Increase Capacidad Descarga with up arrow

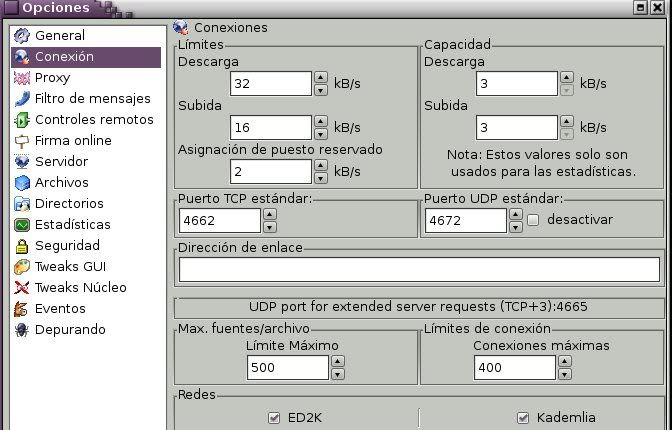click(x=567, y=77)
